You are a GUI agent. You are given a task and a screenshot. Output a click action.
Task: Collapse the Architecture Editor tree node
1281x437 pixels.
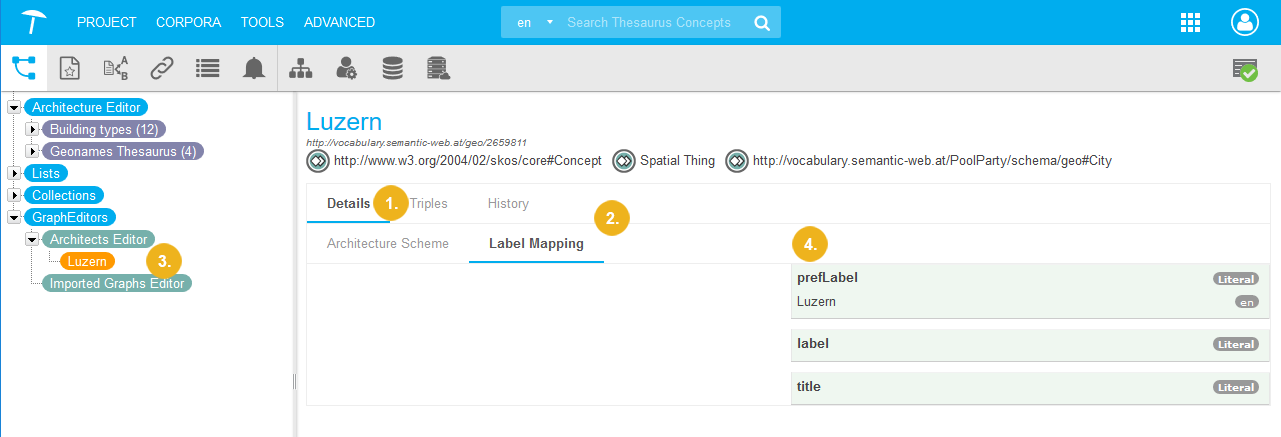click(x=14, y=107)
